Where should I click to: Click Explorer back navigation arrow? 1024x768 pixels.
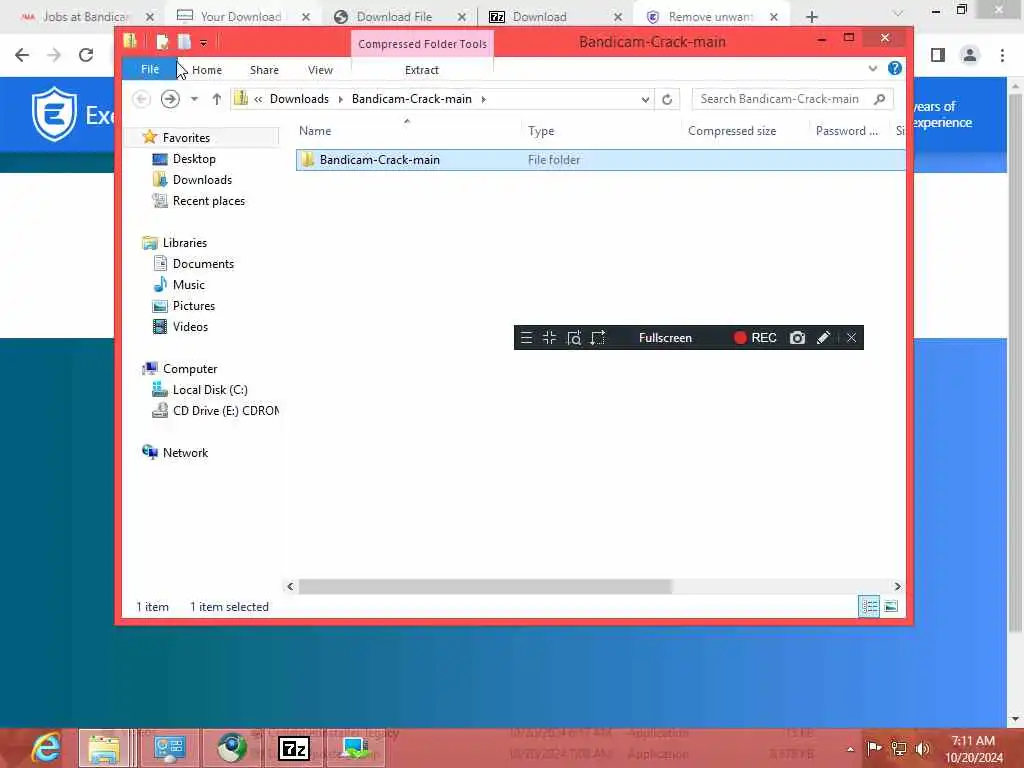pos(141,99)
